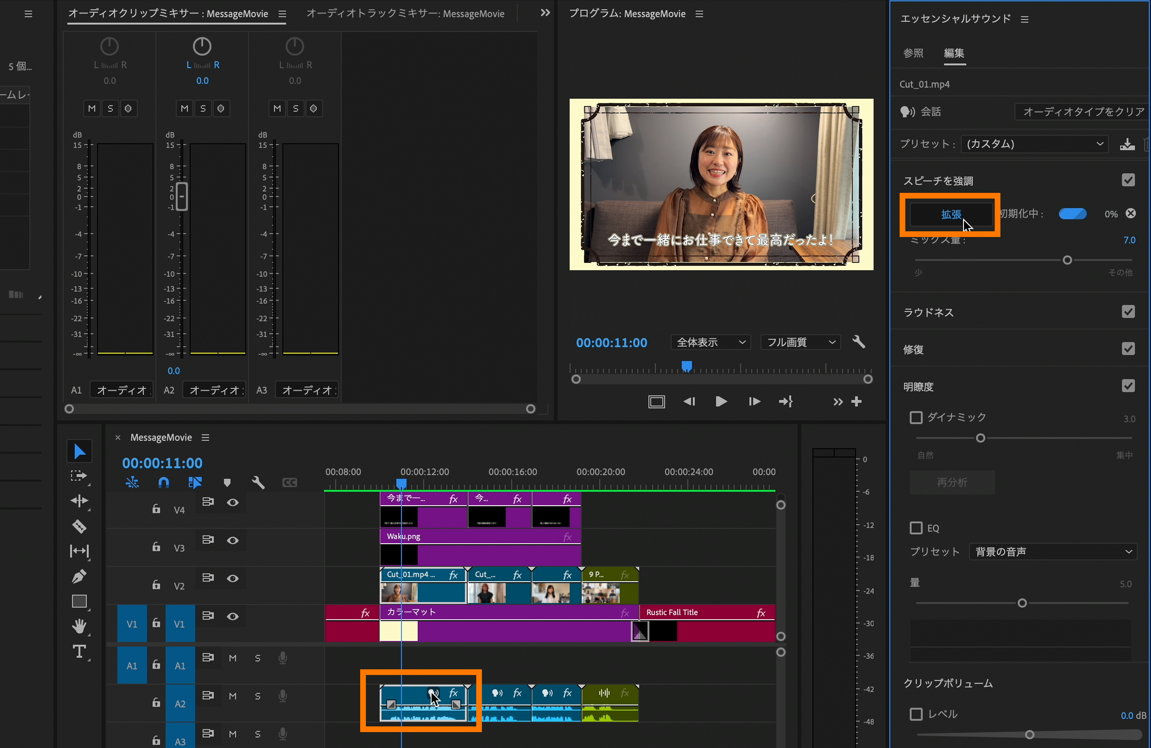Enable the ダイナミック checkbox
The height and width of the screenshot is (748, 1151).
click(916, 417)
